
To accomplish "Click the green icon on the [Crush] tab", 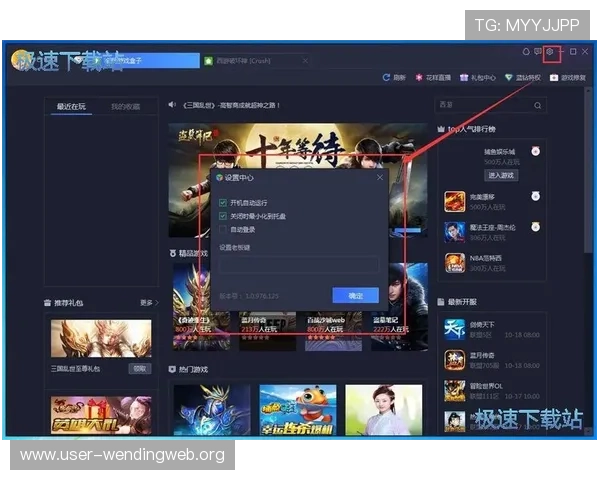I will pos(208,60).
